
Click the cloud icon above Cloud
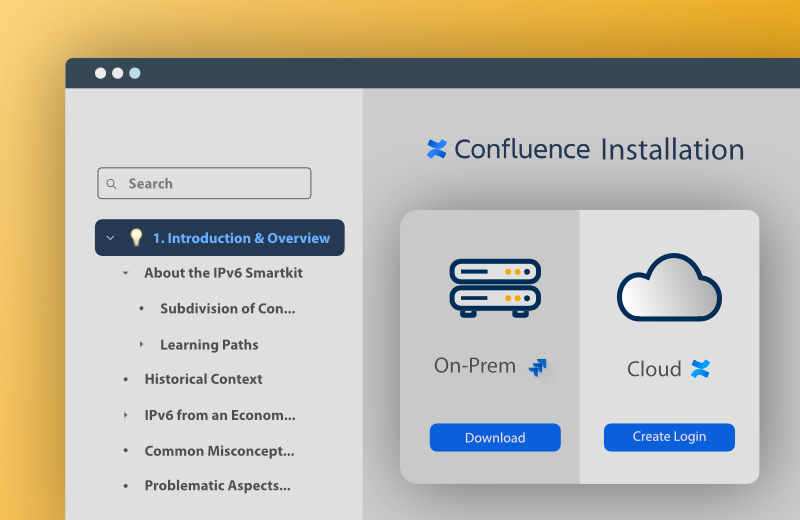pos(668,287)
